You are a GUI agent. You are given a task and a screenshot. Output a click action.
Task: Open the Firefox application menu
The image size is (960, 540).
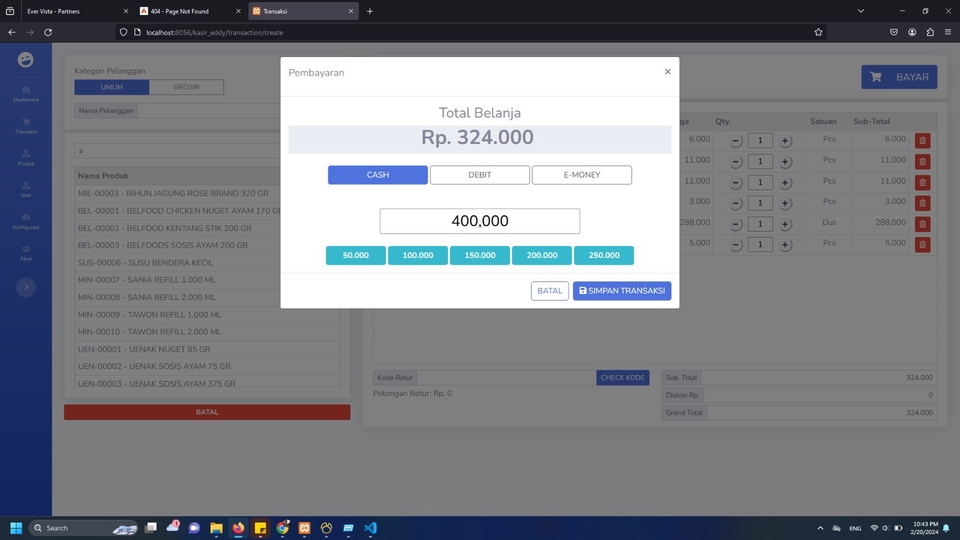[948, 32]
